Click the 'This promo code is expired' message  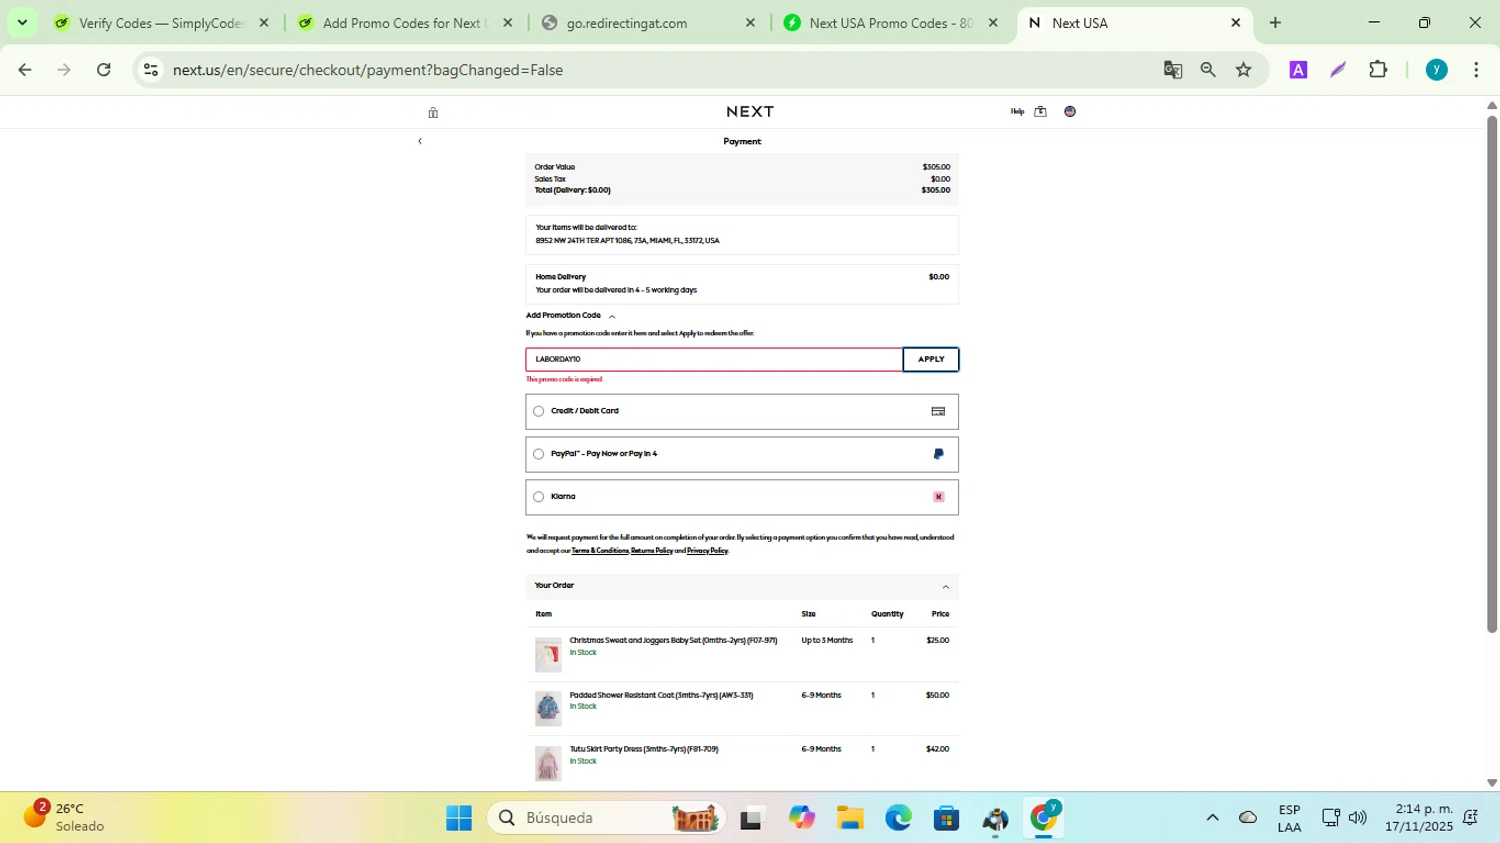(564, 380)
